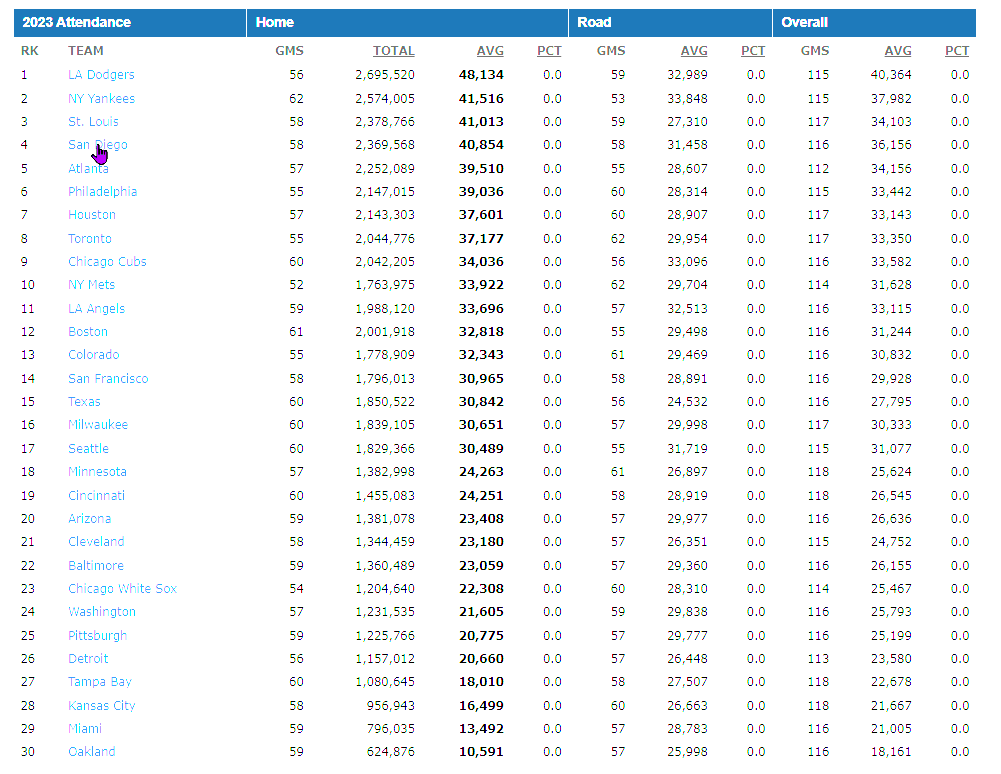Go to the Philadelphia team page
The width and height of the screenshot is (1001, 774).
102,192
